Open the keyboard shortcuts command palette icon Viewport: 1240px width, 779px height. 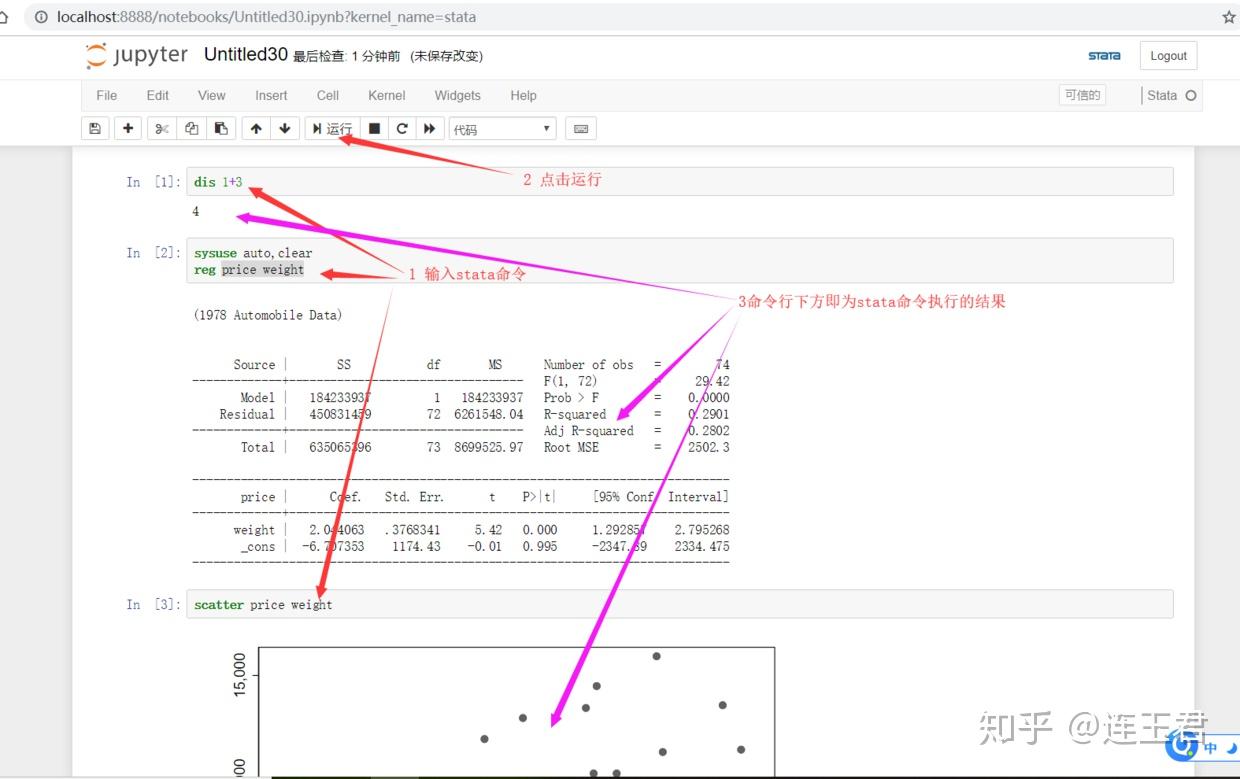[581, 128]
